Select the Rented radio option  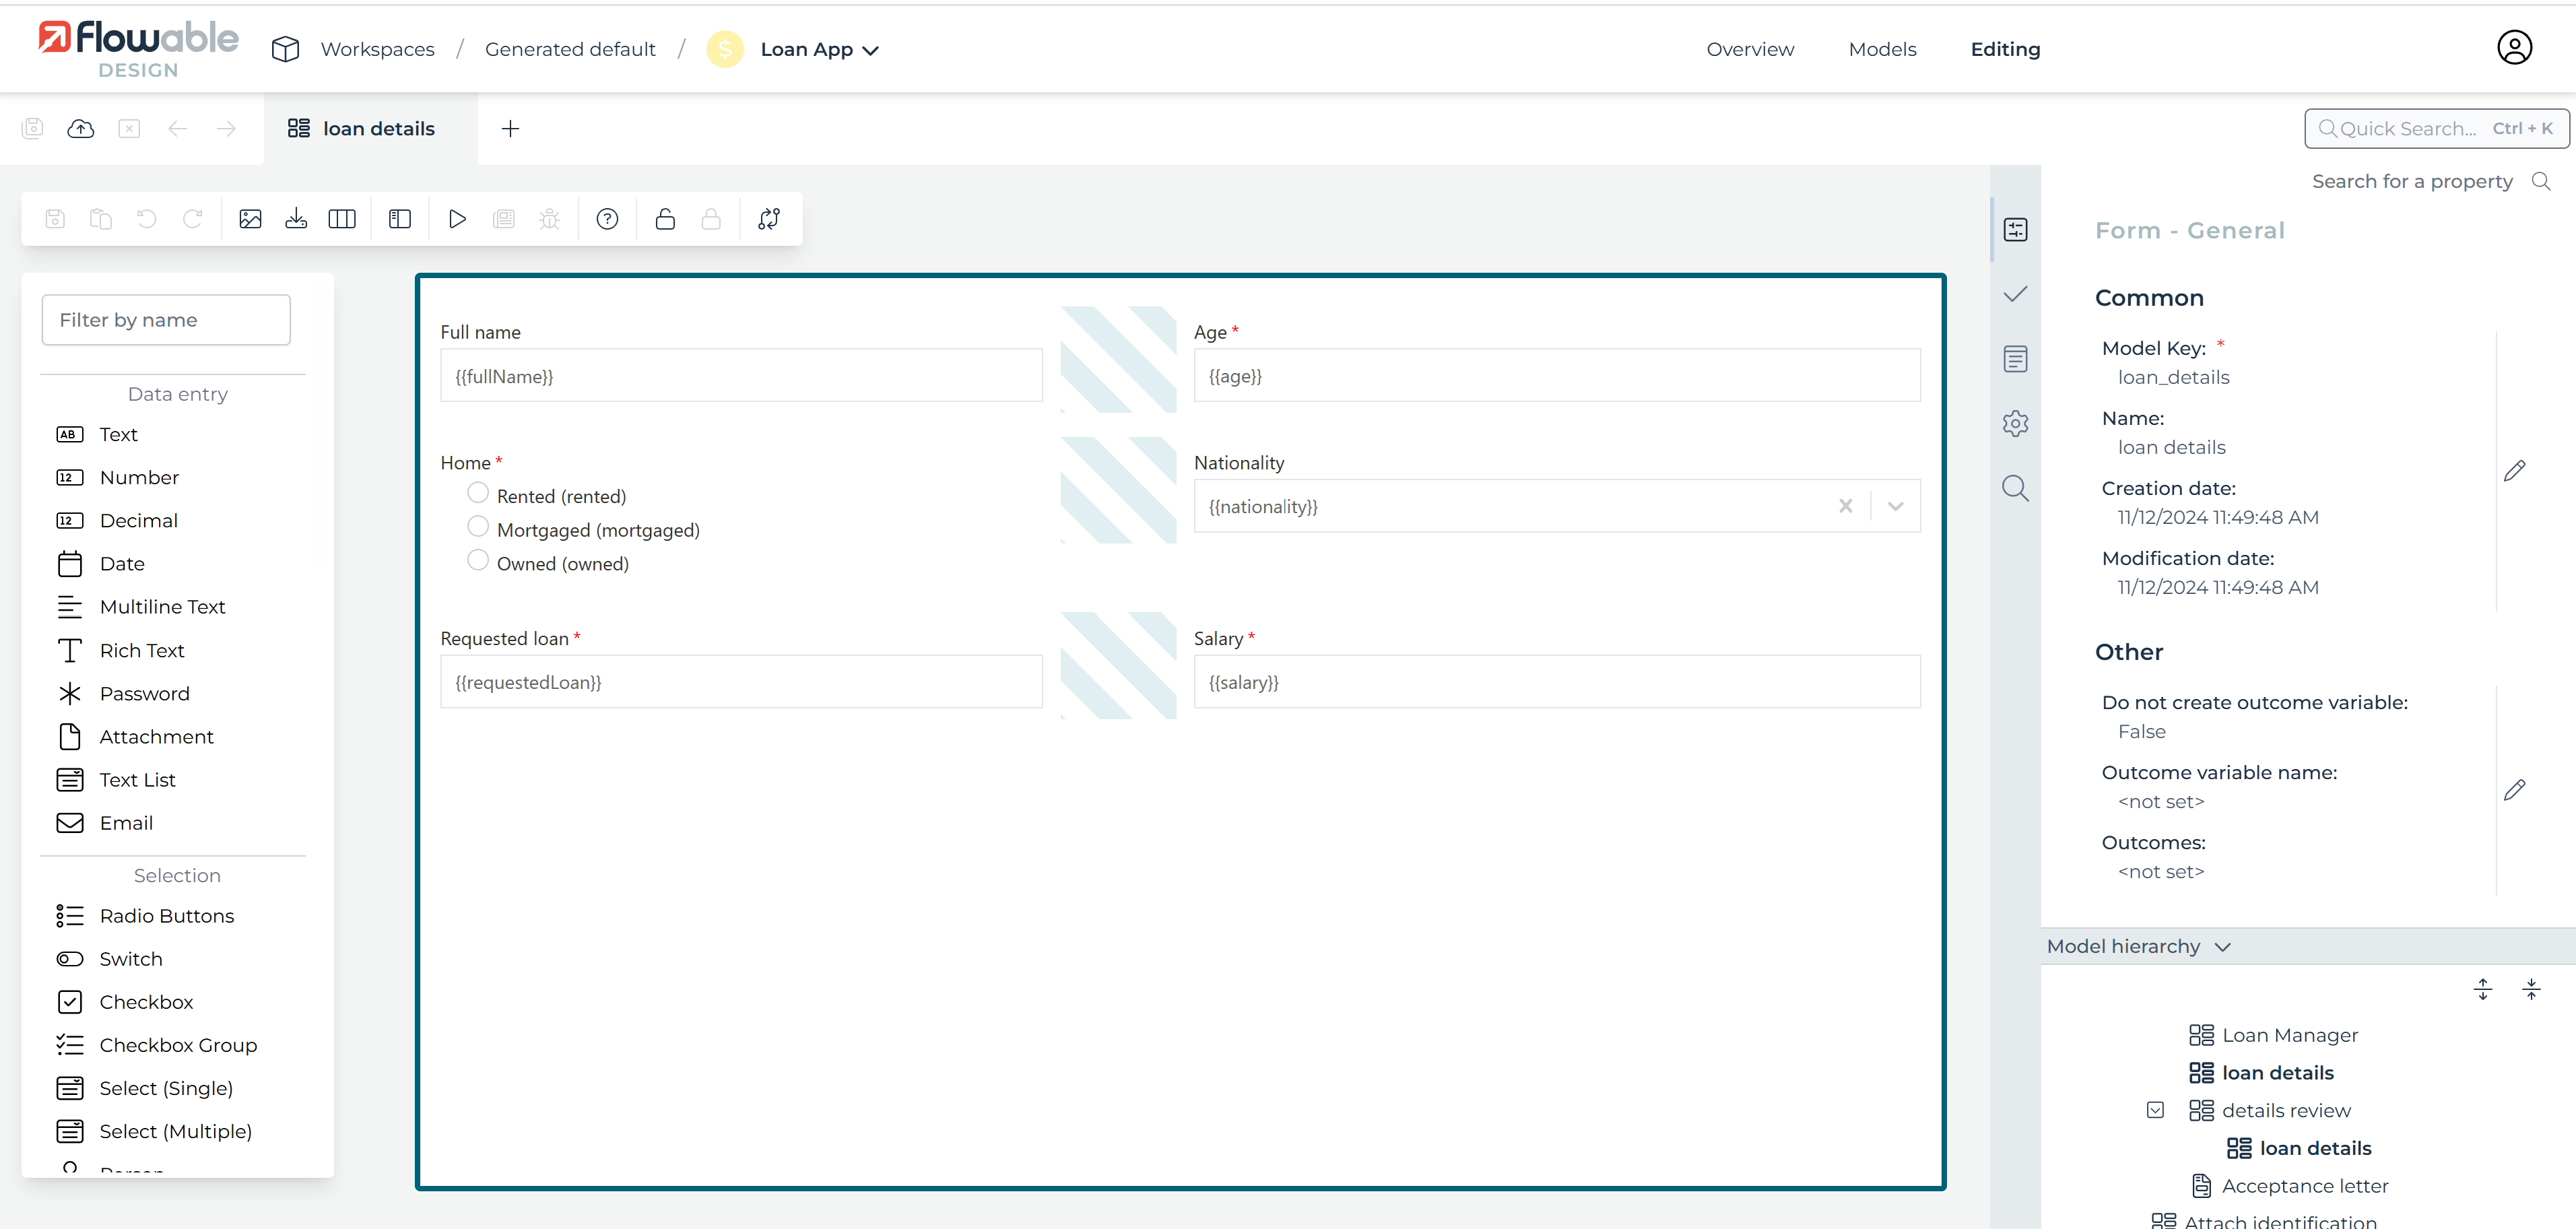478,493
